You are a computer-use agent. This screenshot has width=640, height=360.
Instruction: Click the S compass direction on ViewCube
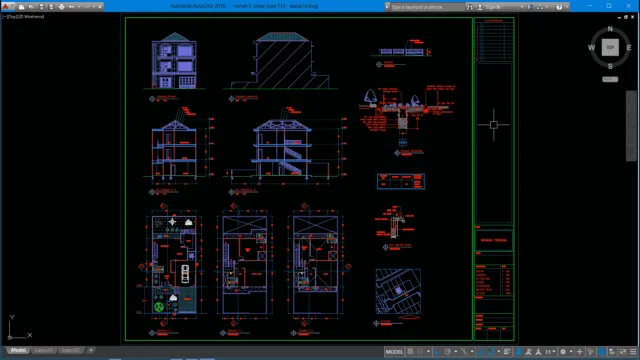[610, 67]
